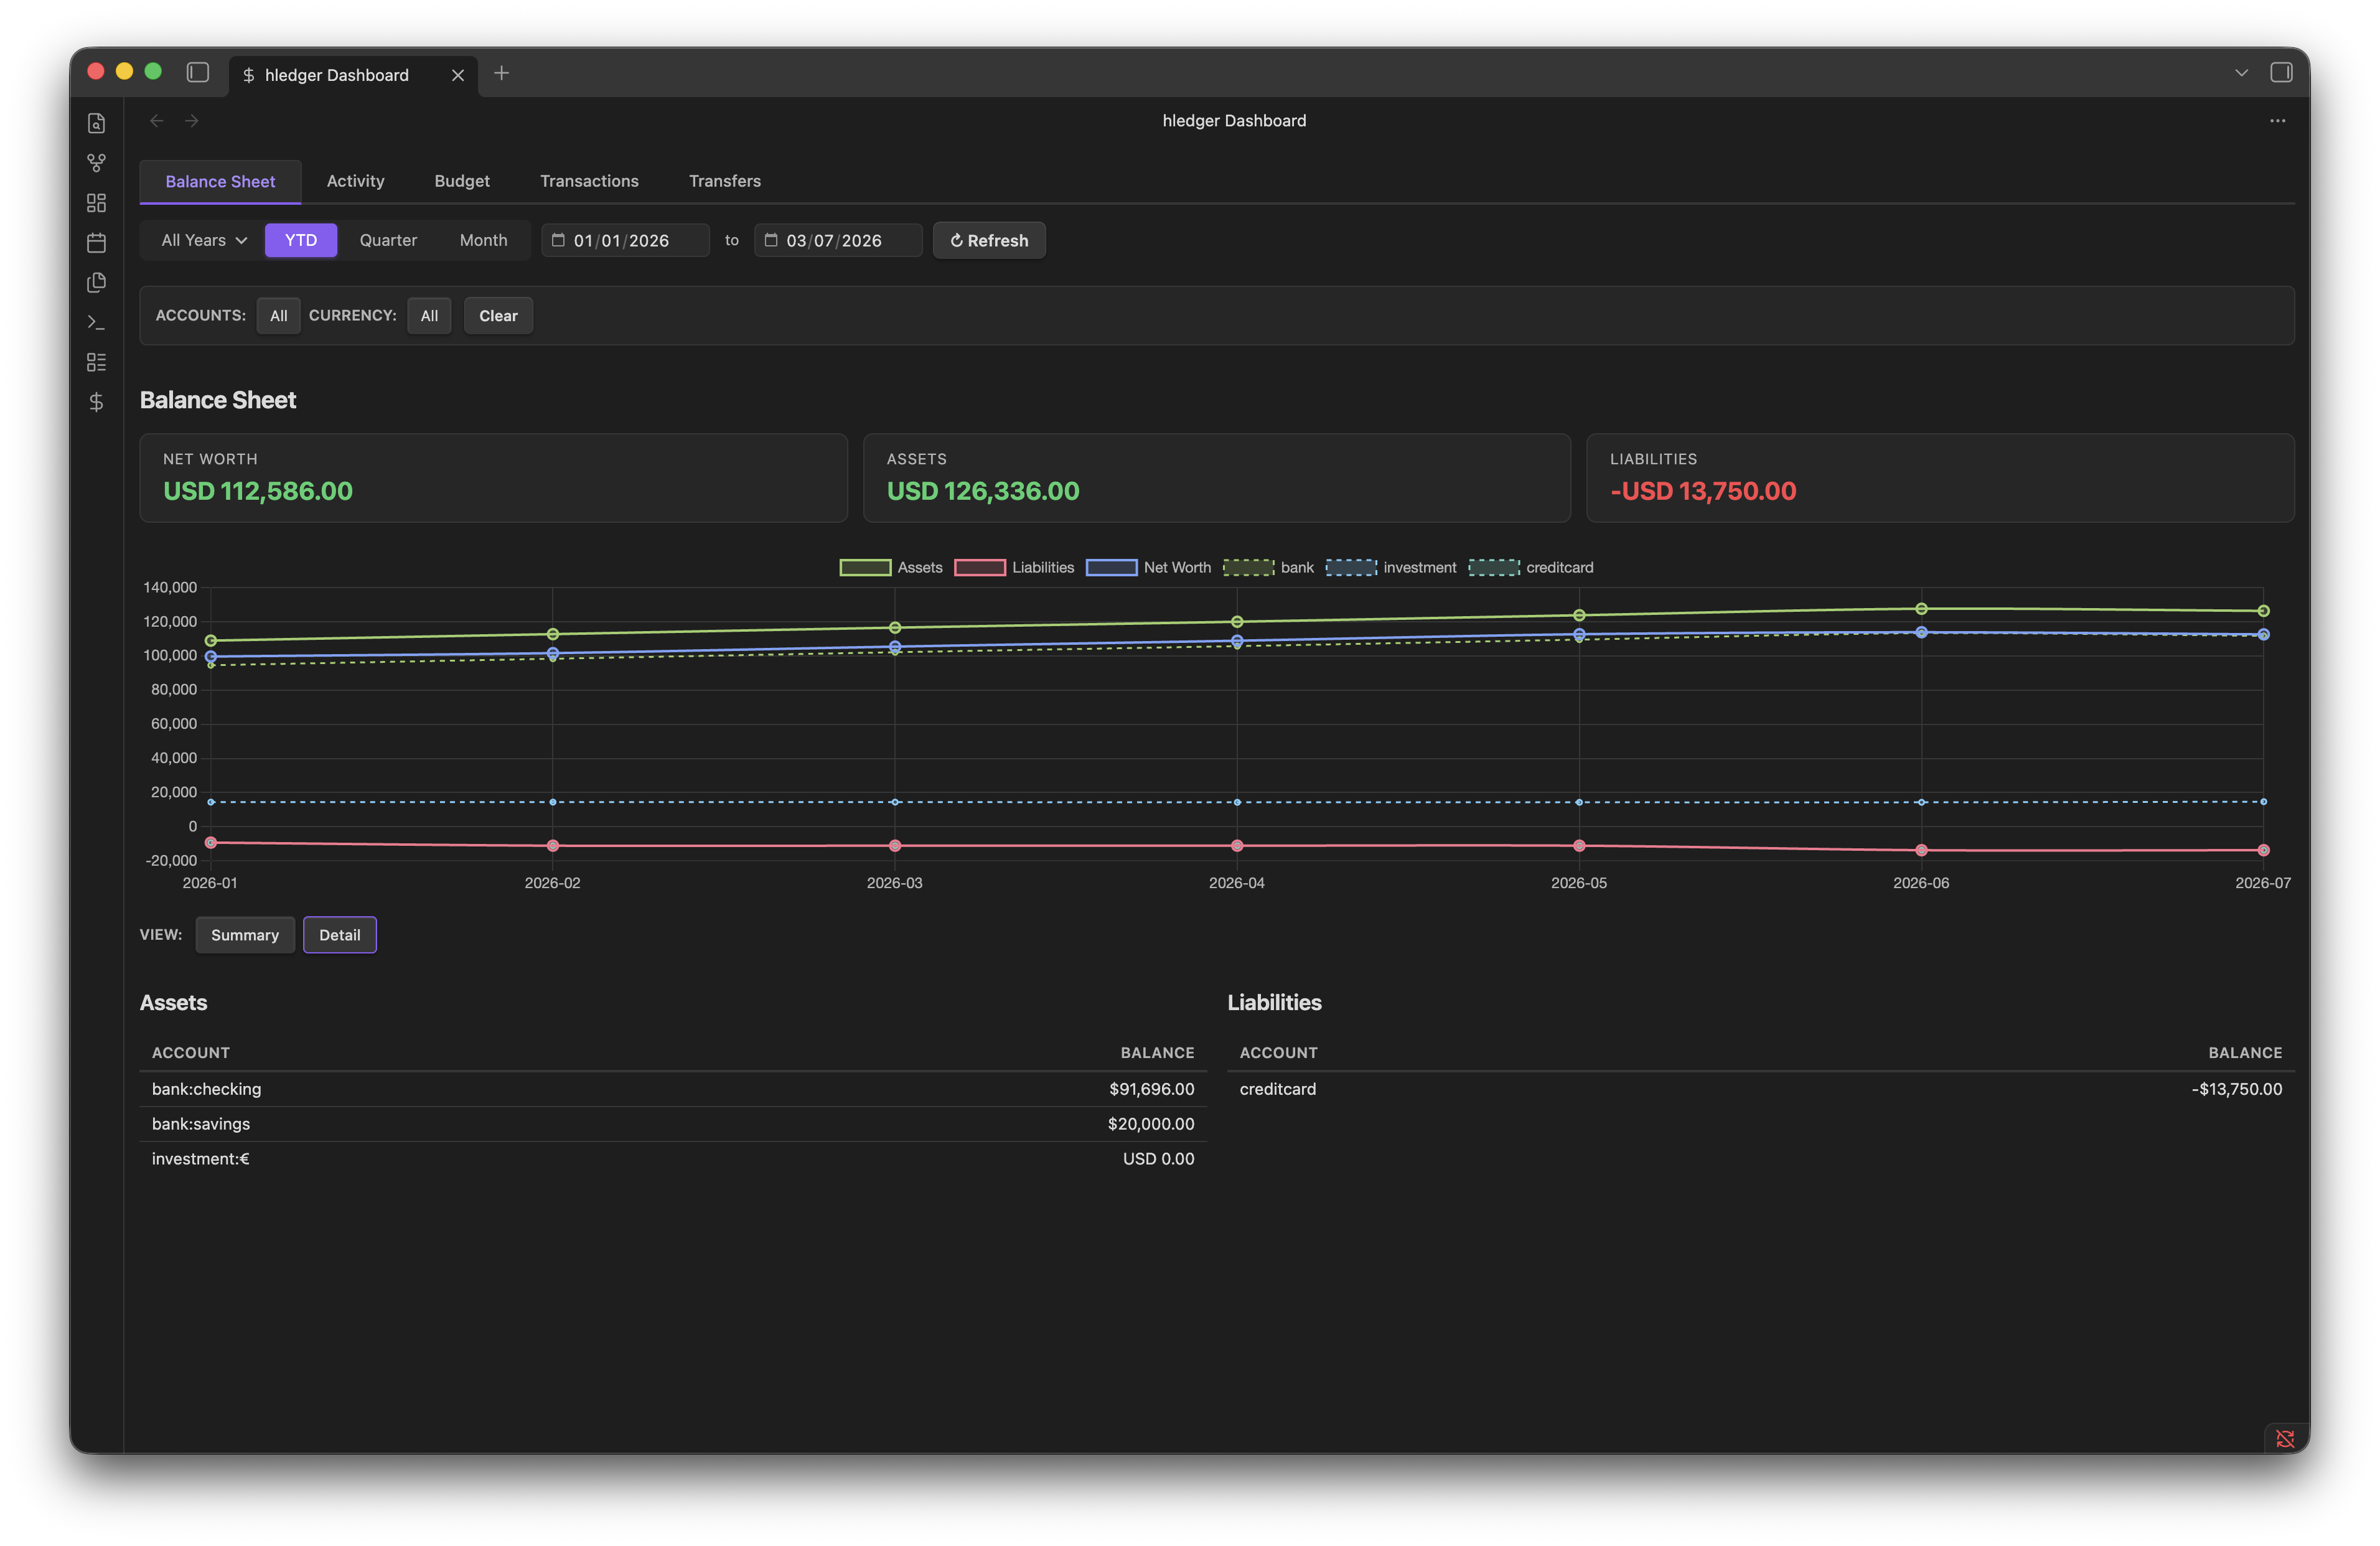This screenshot has height=1546, width=2380.
Task: Click the start date field 01/01/2026
Action: [x=625, y=240]
